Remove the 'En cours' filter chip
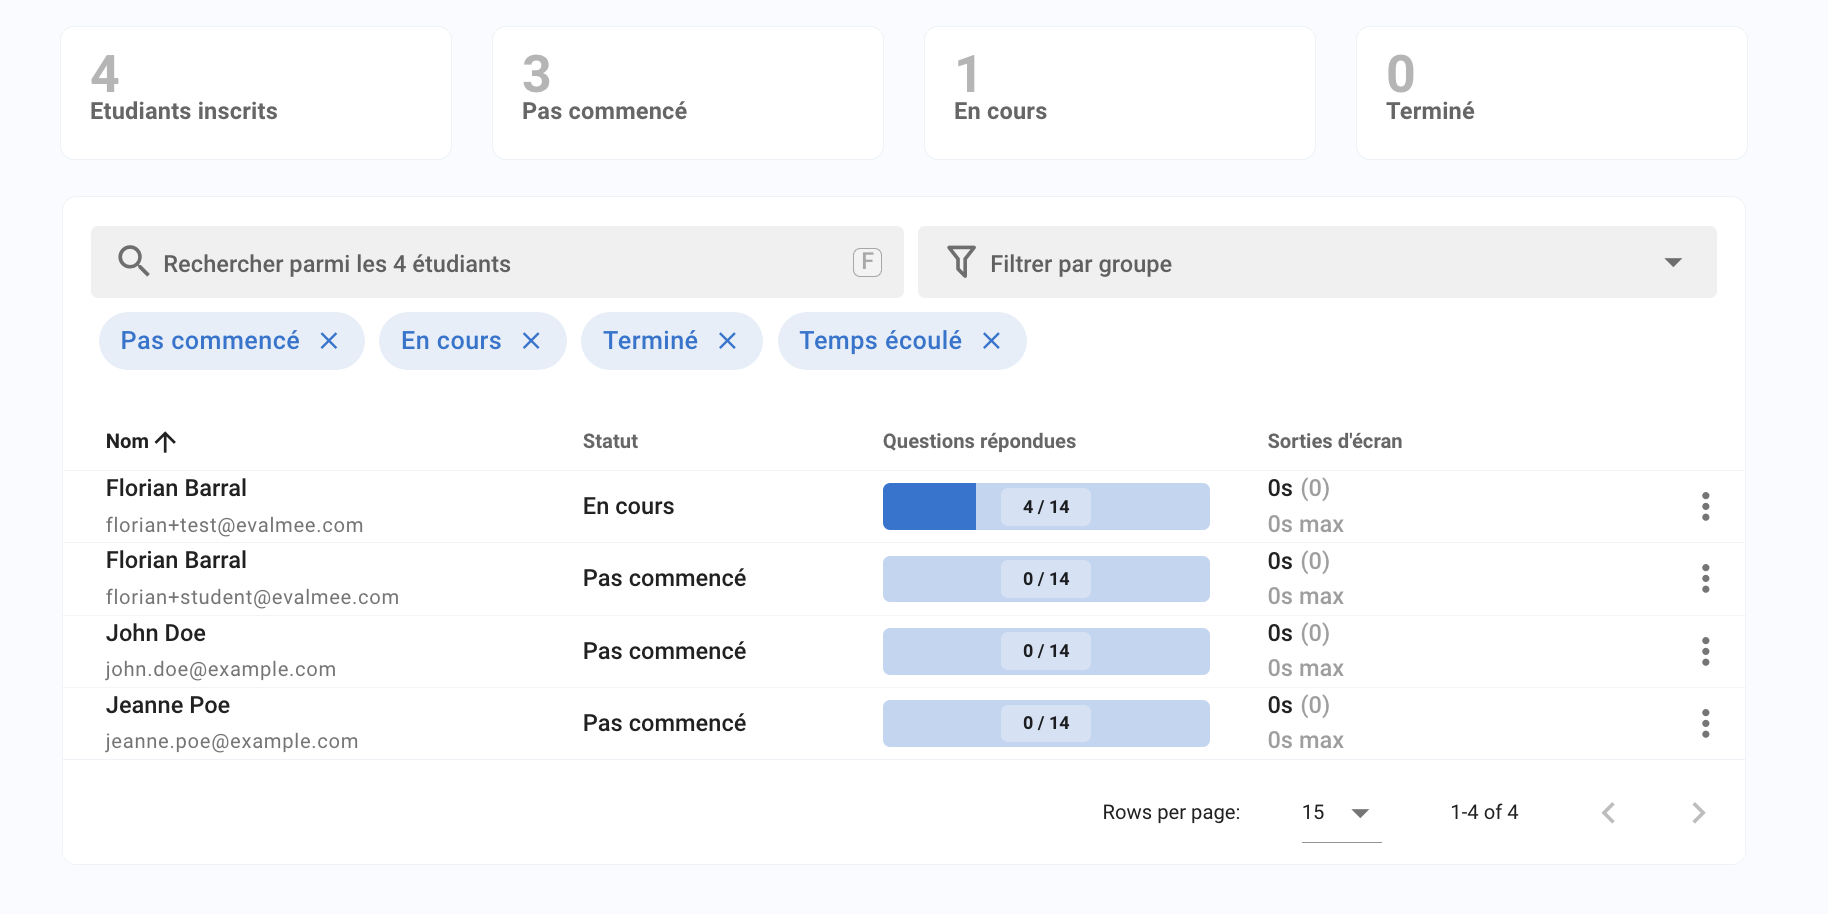The width and height of the screenshot is (1828, 914). click(x=531, y=341)
